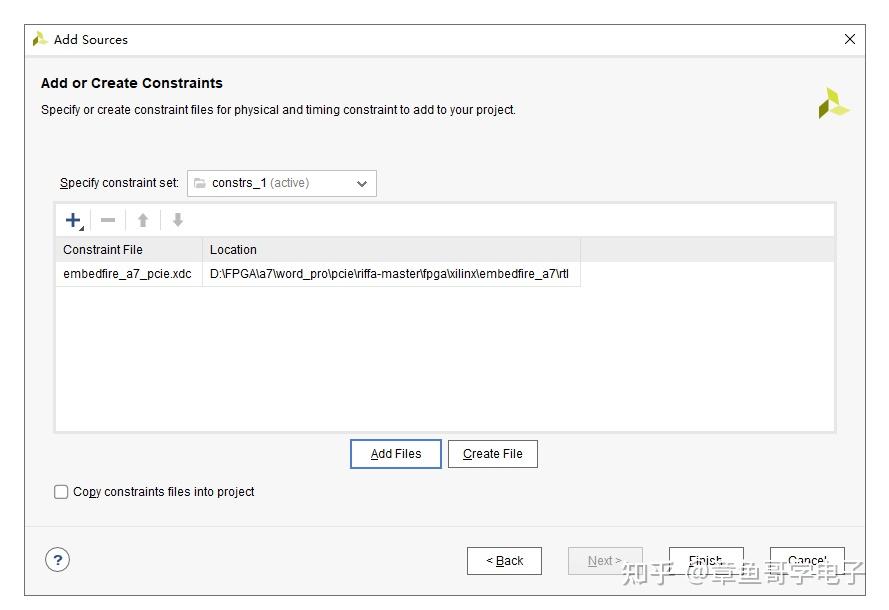
Task: Click the Constraint File column header
Action: coord(103,250)
